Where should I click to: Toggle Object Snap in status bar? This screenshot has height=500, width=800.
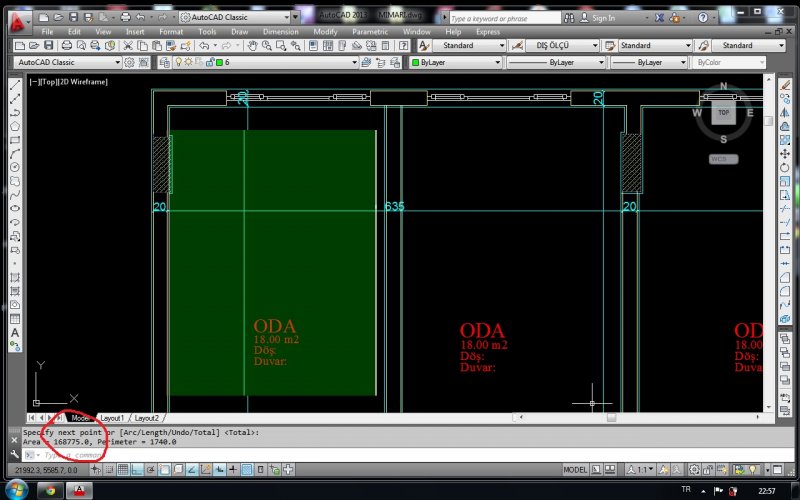(164, 469)
